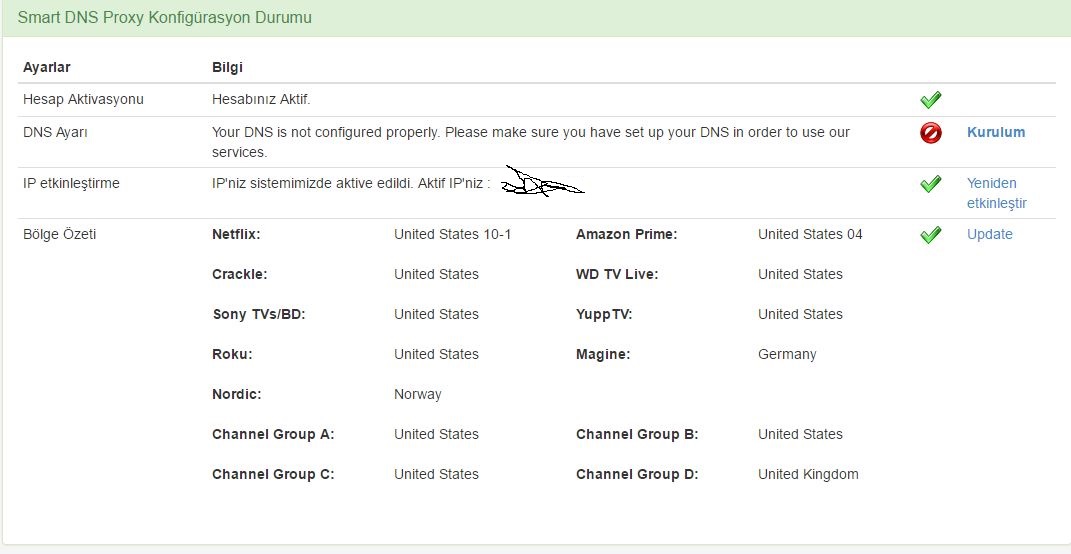The image size is (1071, 554).
Task: Click the Bilgi column header
Action: click(227, 67)
